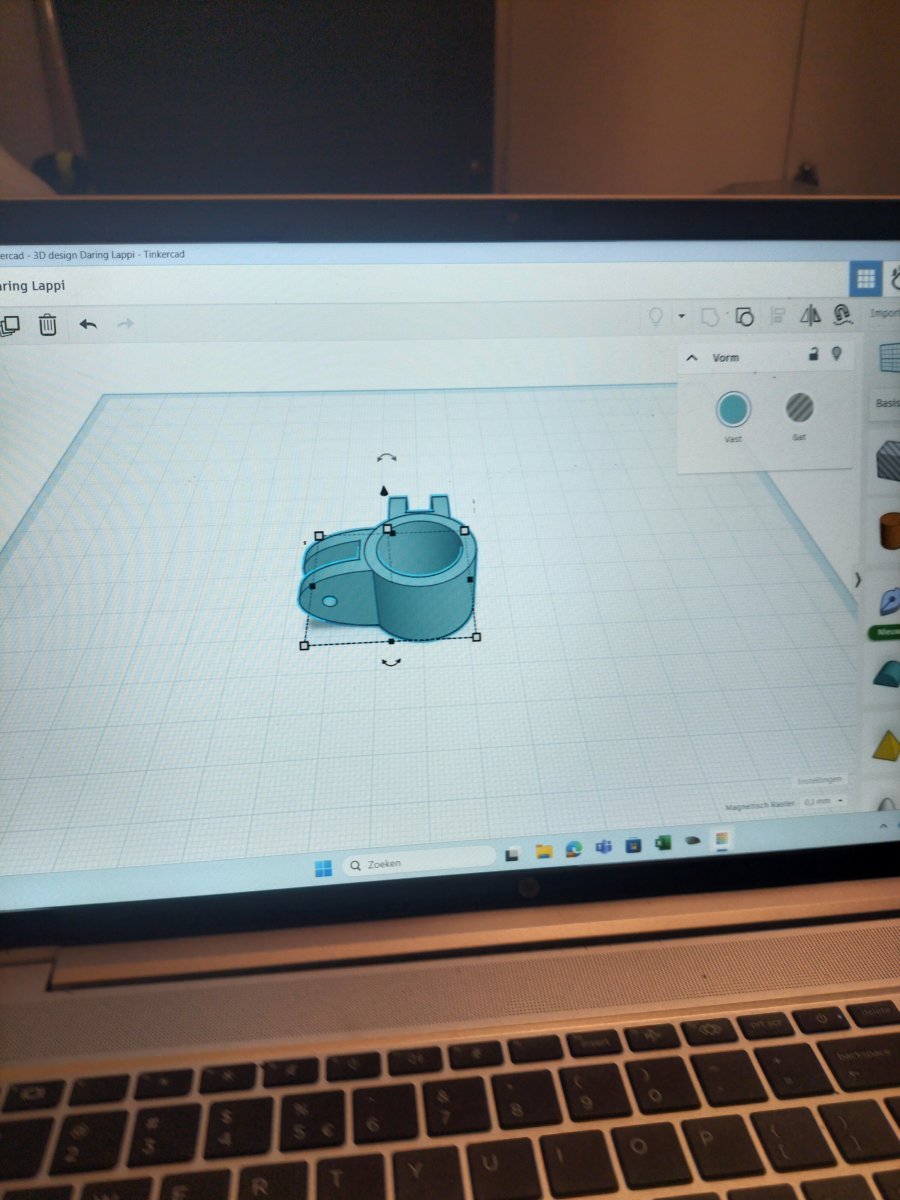
Task: Click the Group shapes icon
Action: [710, 317]
